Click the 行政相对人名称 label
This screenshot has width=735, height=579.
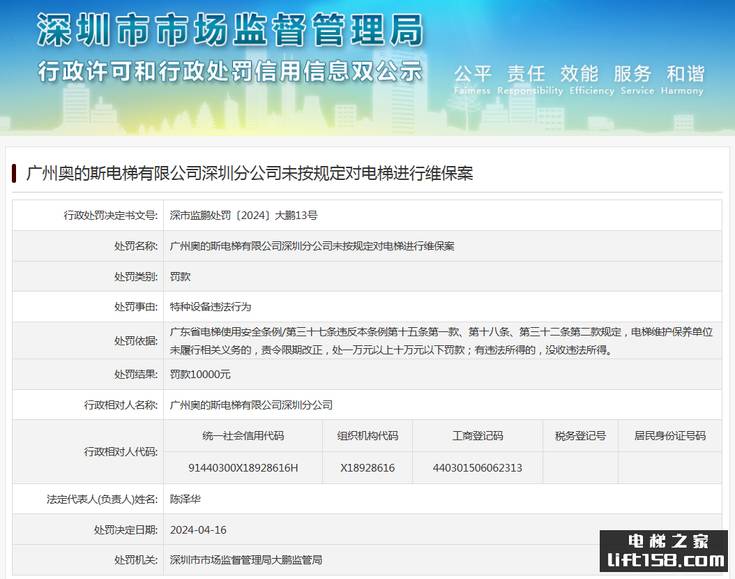[x=121, y=405]
